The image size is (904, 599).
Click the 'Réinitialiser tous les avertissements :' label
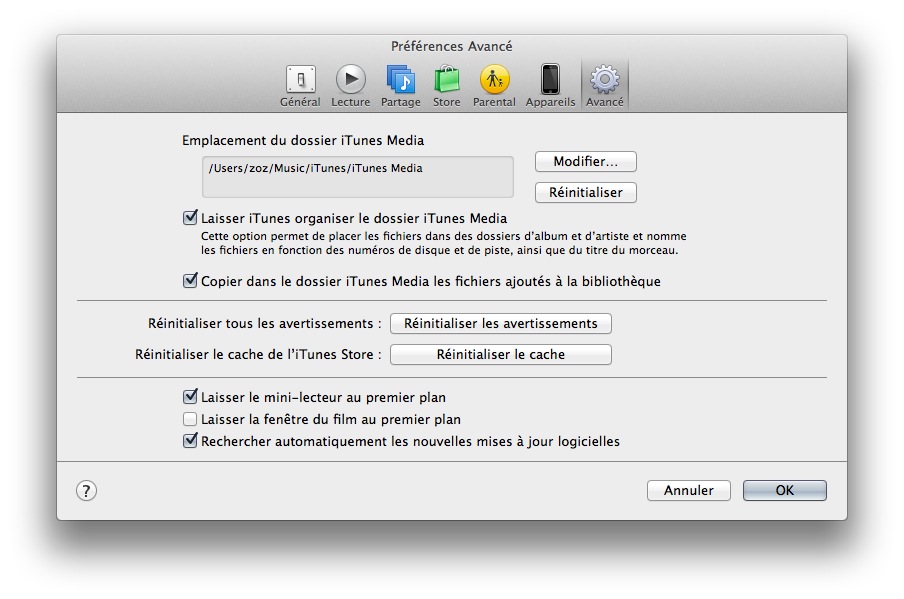pos(265,323)
